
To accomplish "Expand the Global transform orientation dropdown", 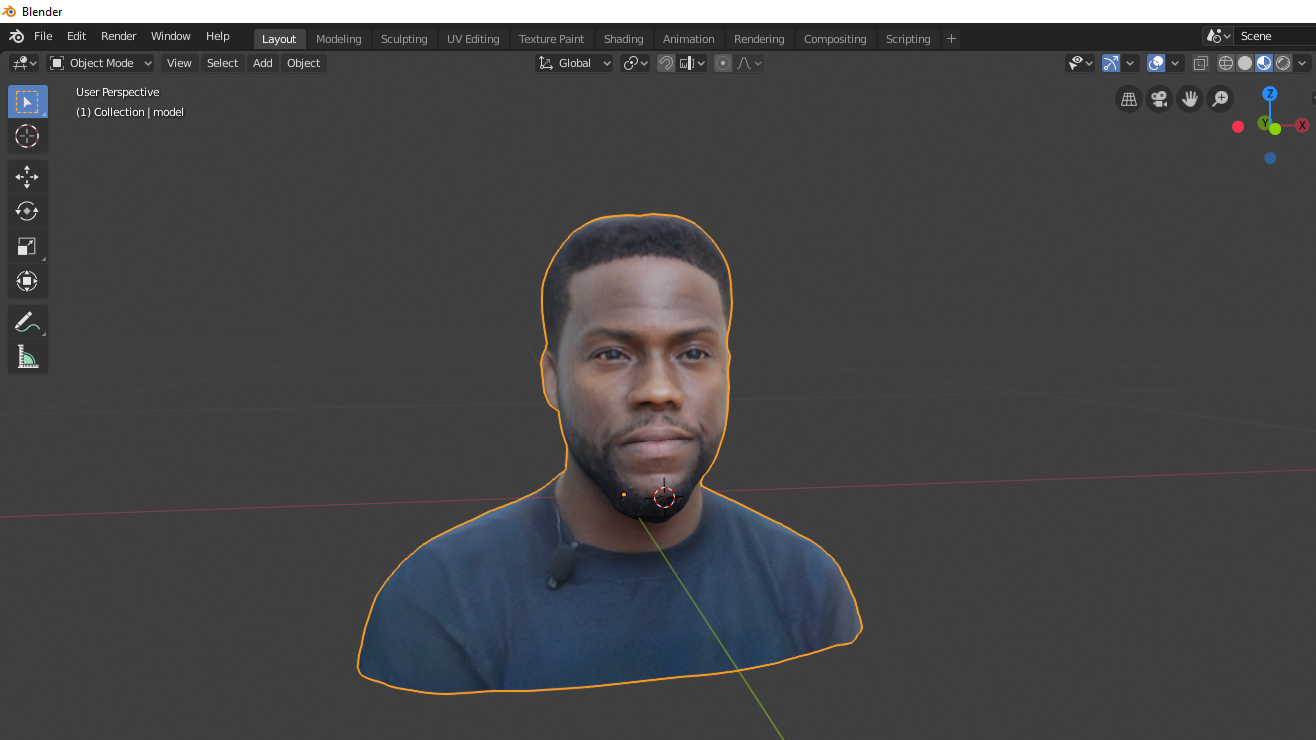I will click(575, 63).
